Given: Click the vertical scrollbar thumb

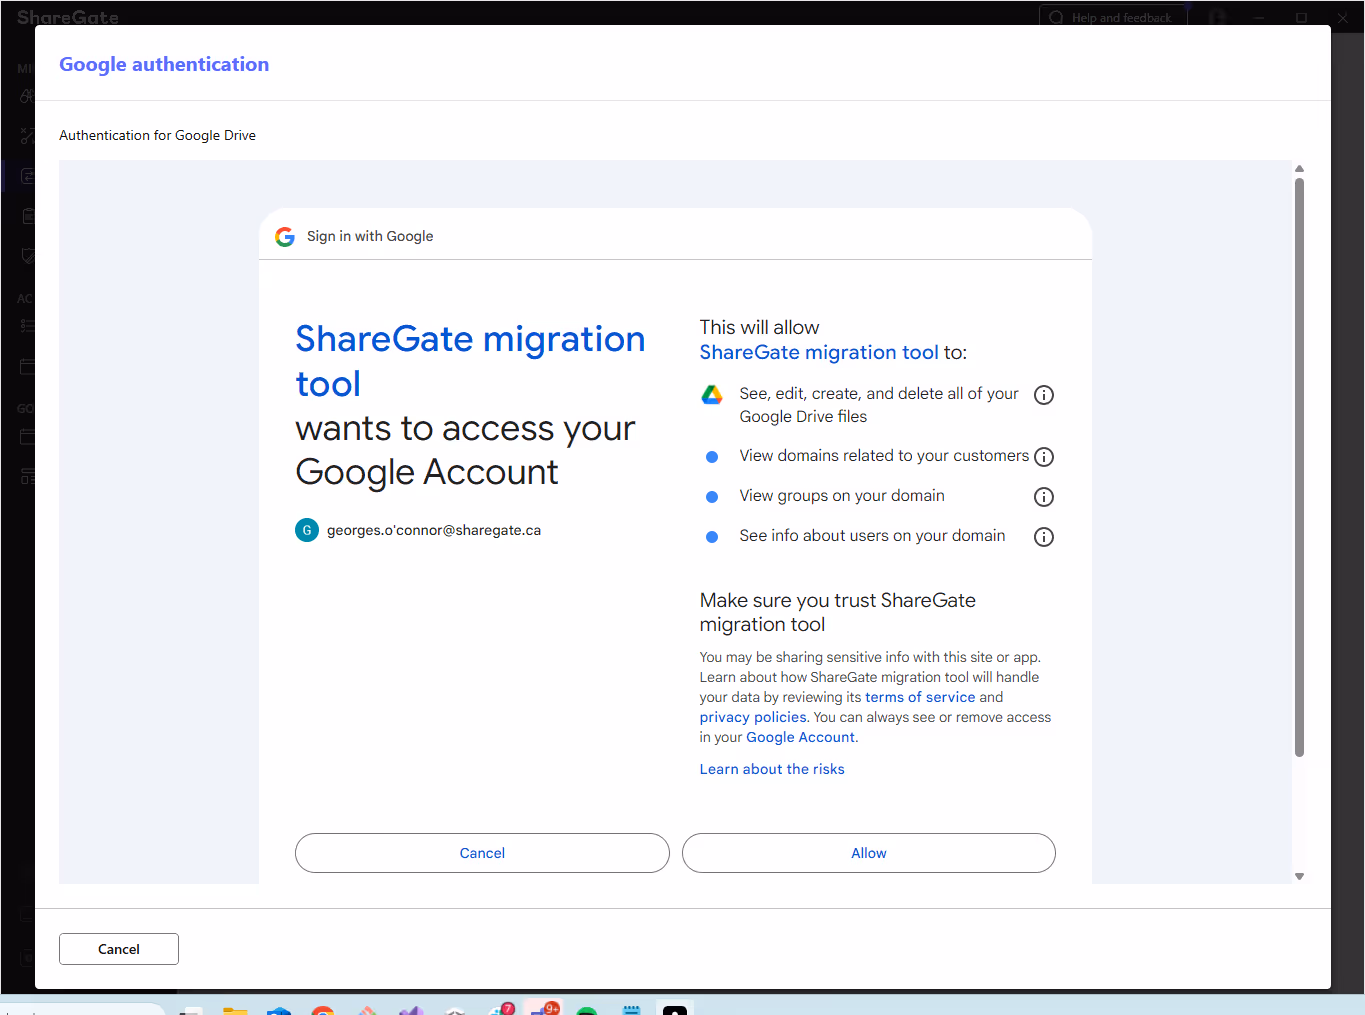Looking at the screenshot, I should [x=1299, y=467].
